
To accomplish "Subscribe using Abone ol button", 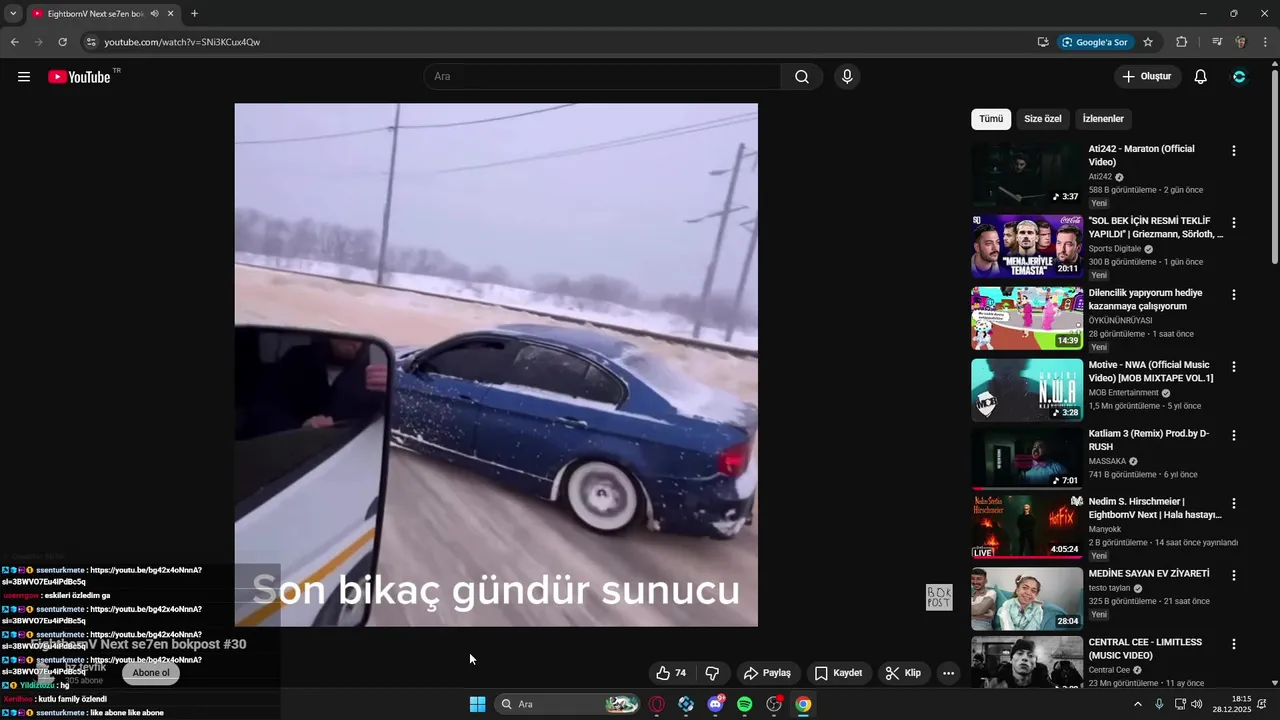I will click(x=151, y=673).
